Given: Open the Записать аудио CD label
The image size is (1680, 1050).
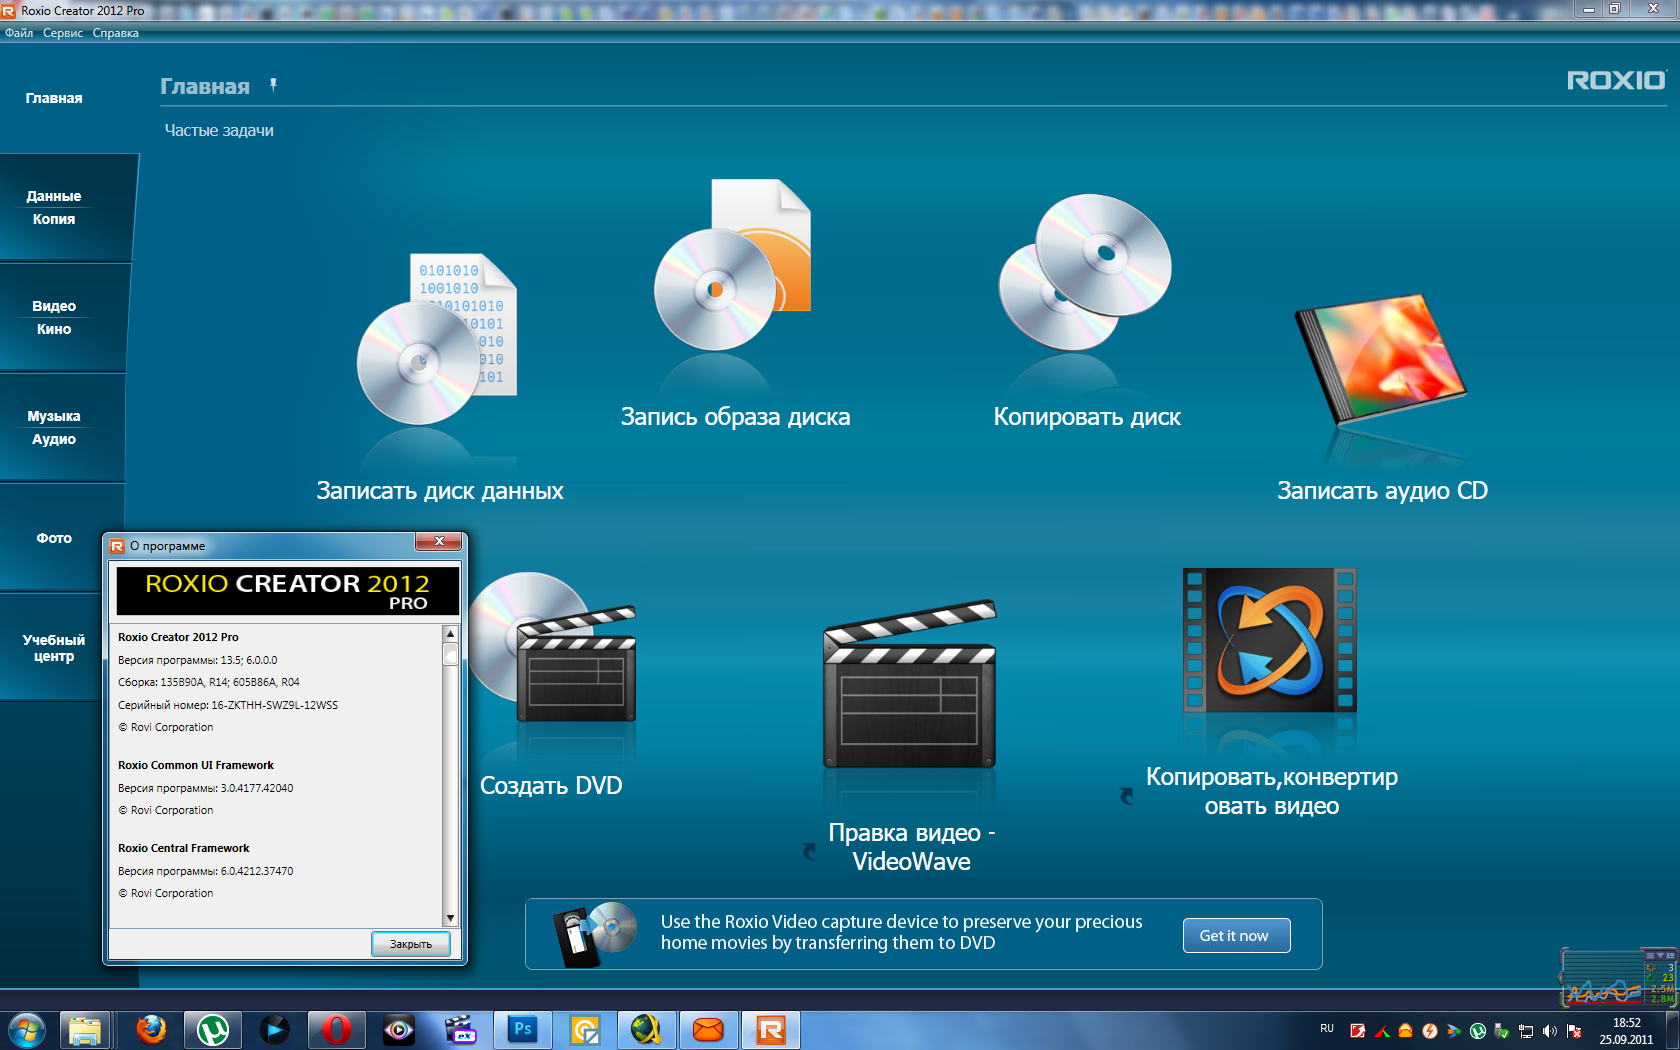Looking at the screenshot, I should click(1382, 491).
